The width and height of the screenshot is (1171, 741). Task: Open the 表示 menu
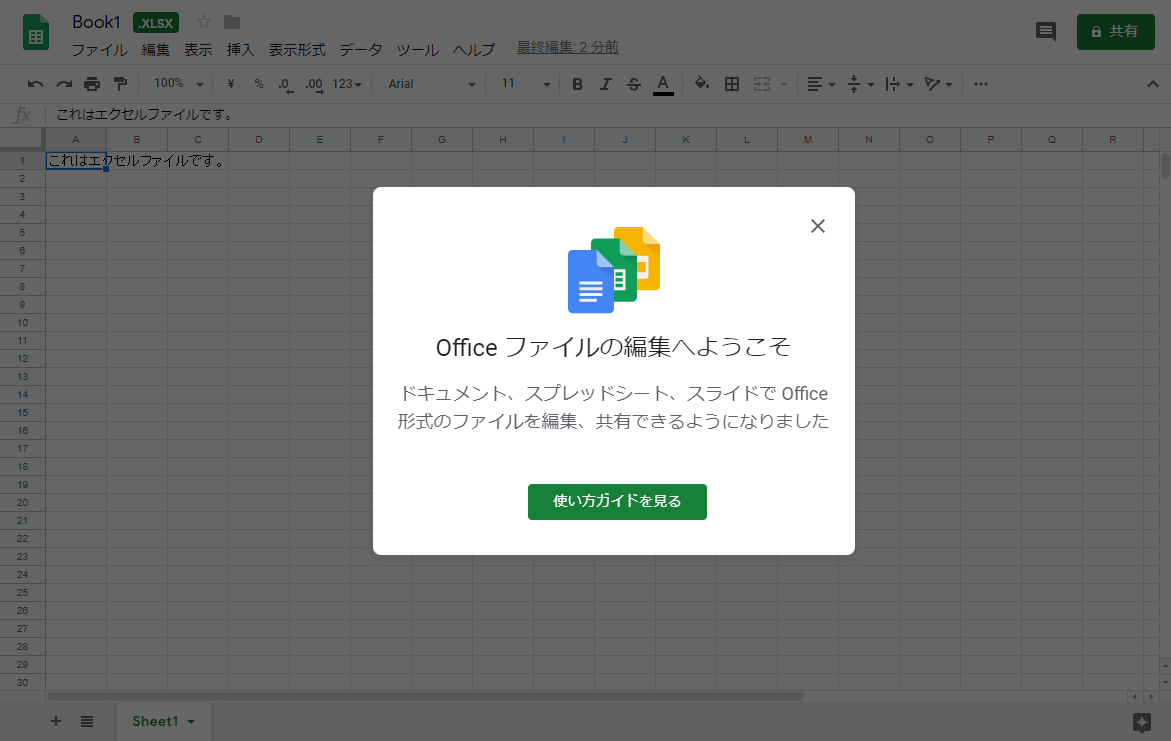tap(199, 50)
